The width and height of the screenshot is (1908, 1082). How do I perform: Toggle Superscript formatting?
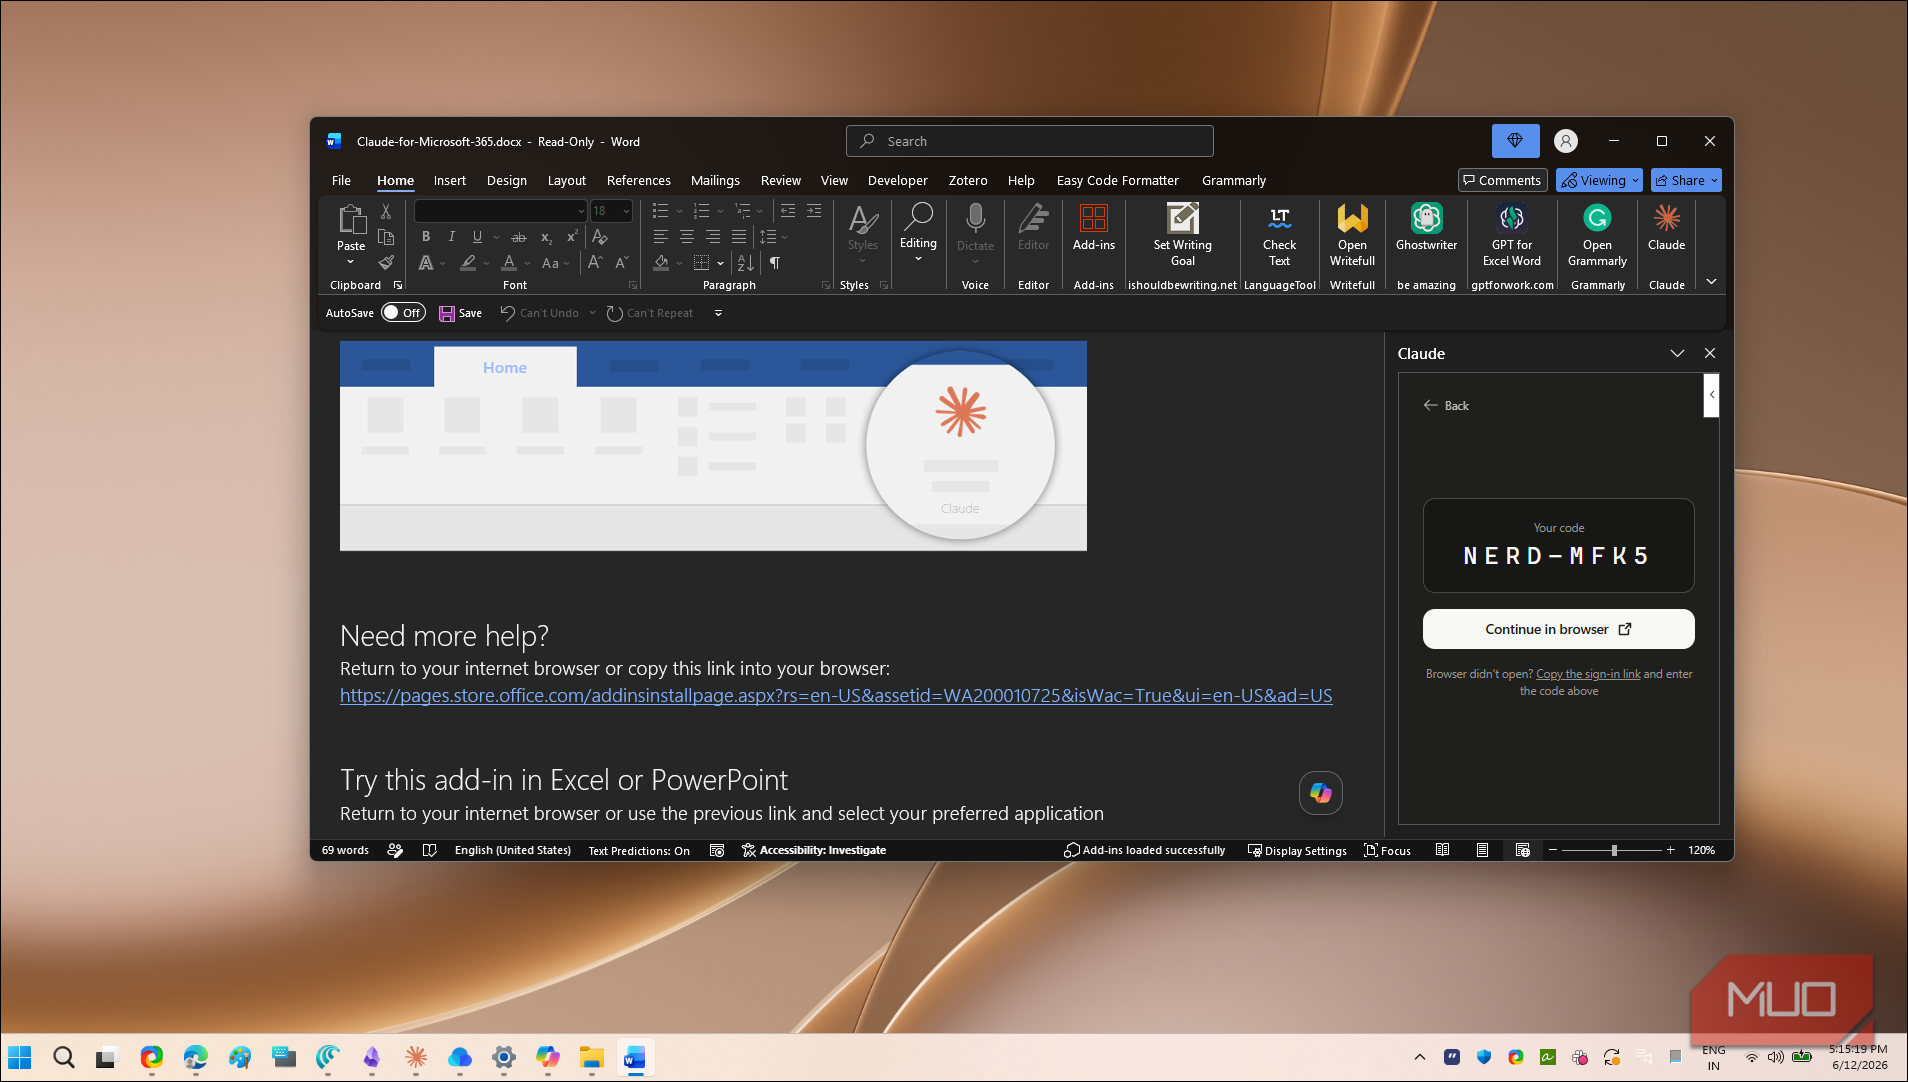(572, 237)
